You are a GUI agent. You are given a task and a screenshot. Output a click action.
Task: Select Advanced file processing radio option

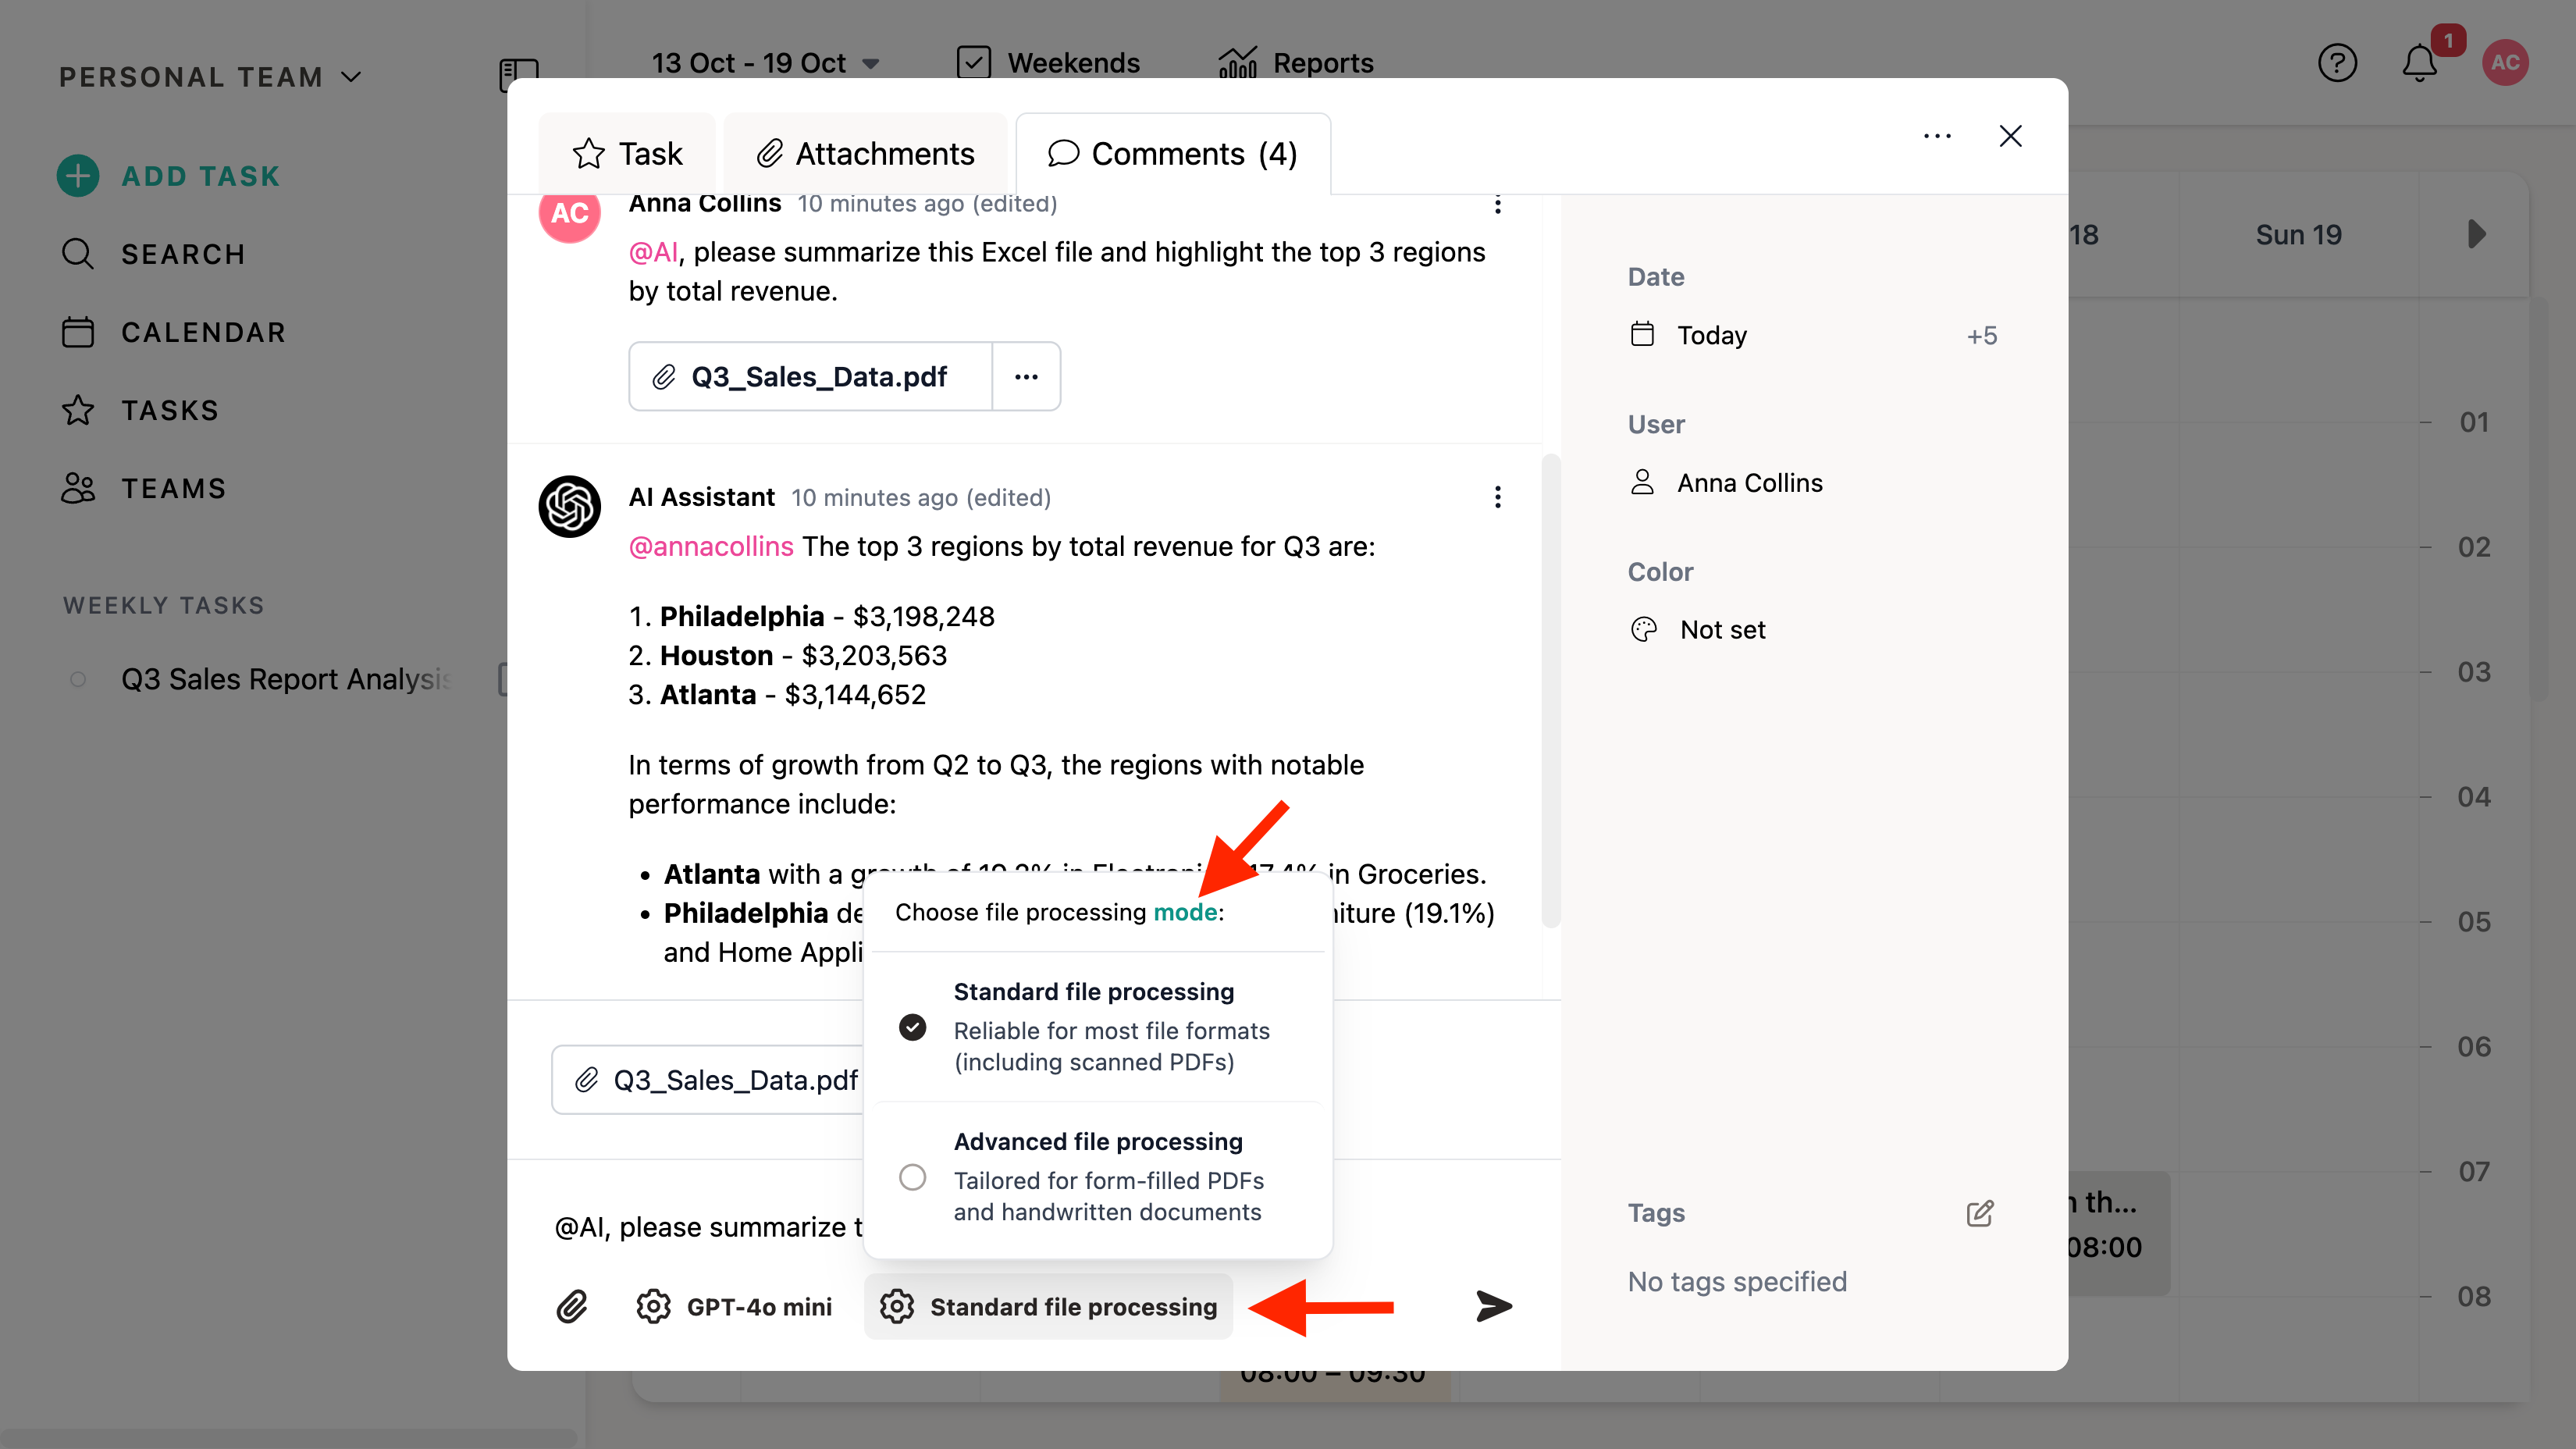(912, 1177)
